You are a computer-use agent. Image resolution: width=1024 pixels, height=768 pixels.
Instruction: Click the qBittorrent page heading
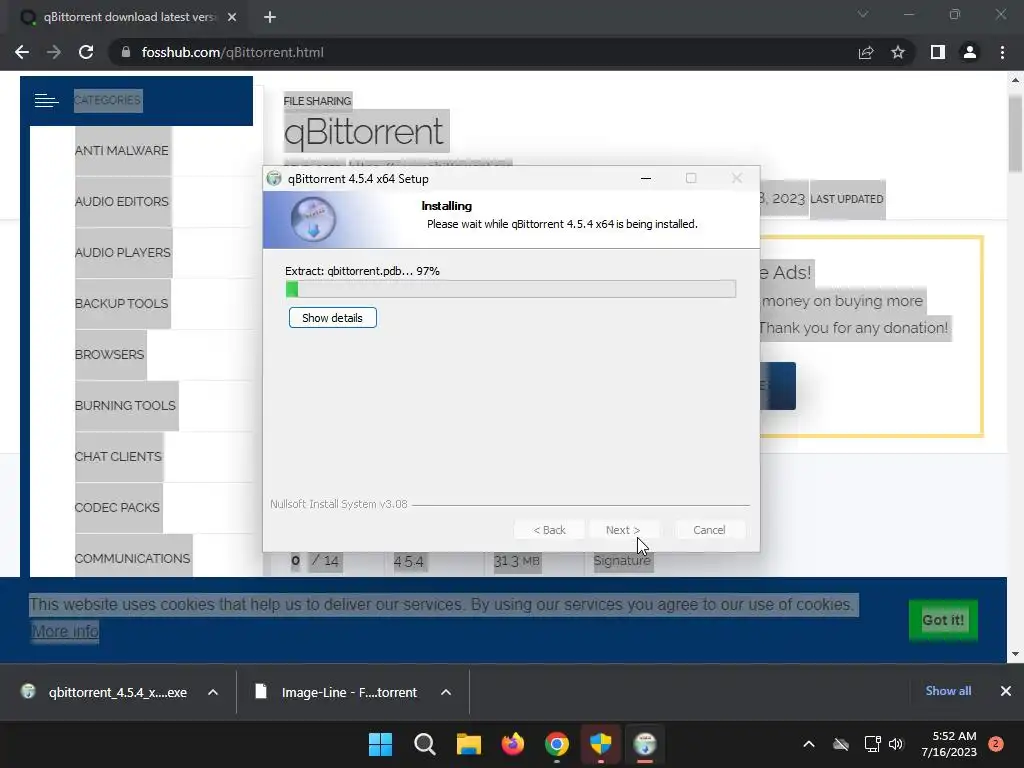[364, 131]
